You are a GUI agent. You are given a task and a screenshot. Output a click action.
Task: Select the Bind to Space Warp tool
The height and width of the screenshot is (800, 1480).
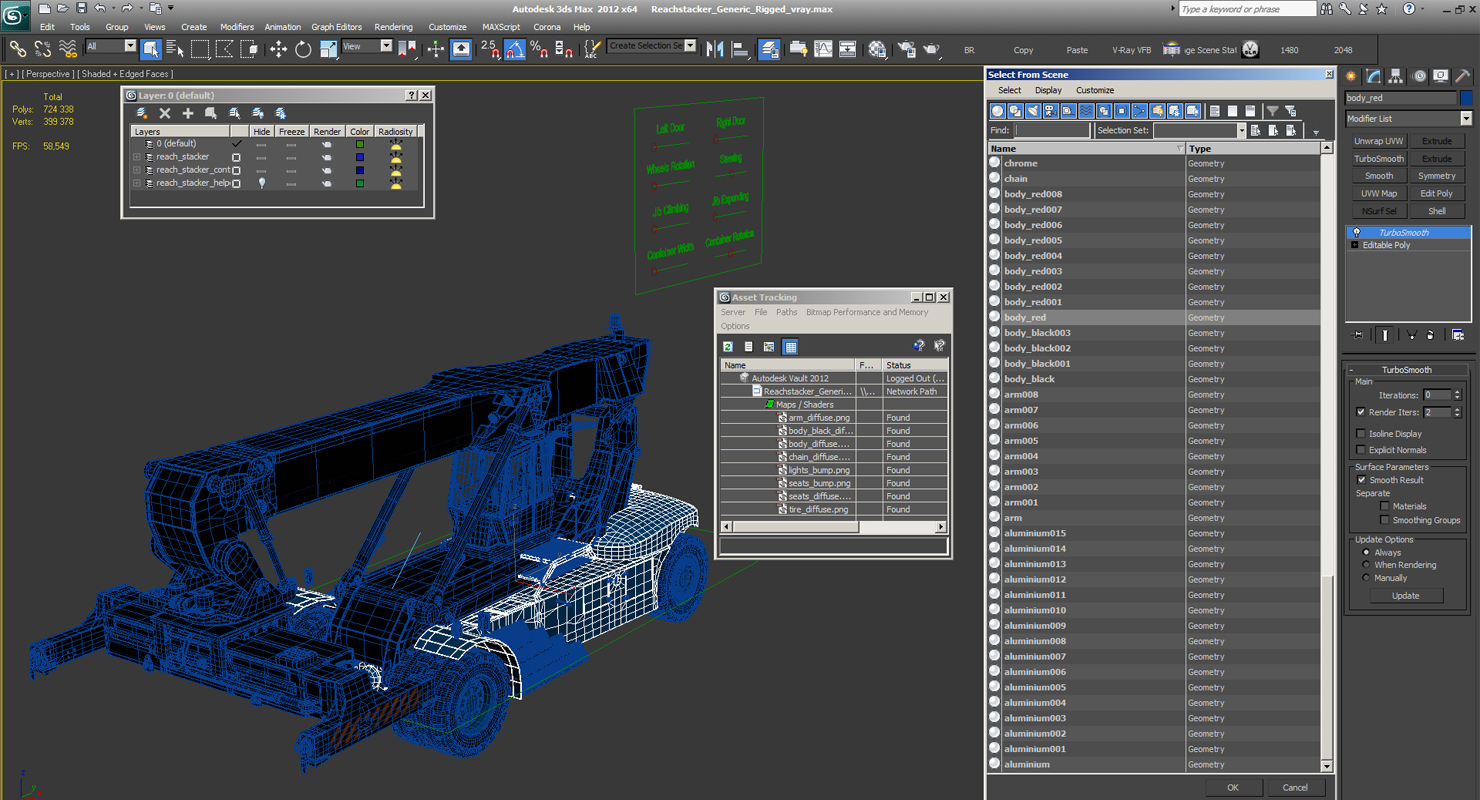point(68,48)
